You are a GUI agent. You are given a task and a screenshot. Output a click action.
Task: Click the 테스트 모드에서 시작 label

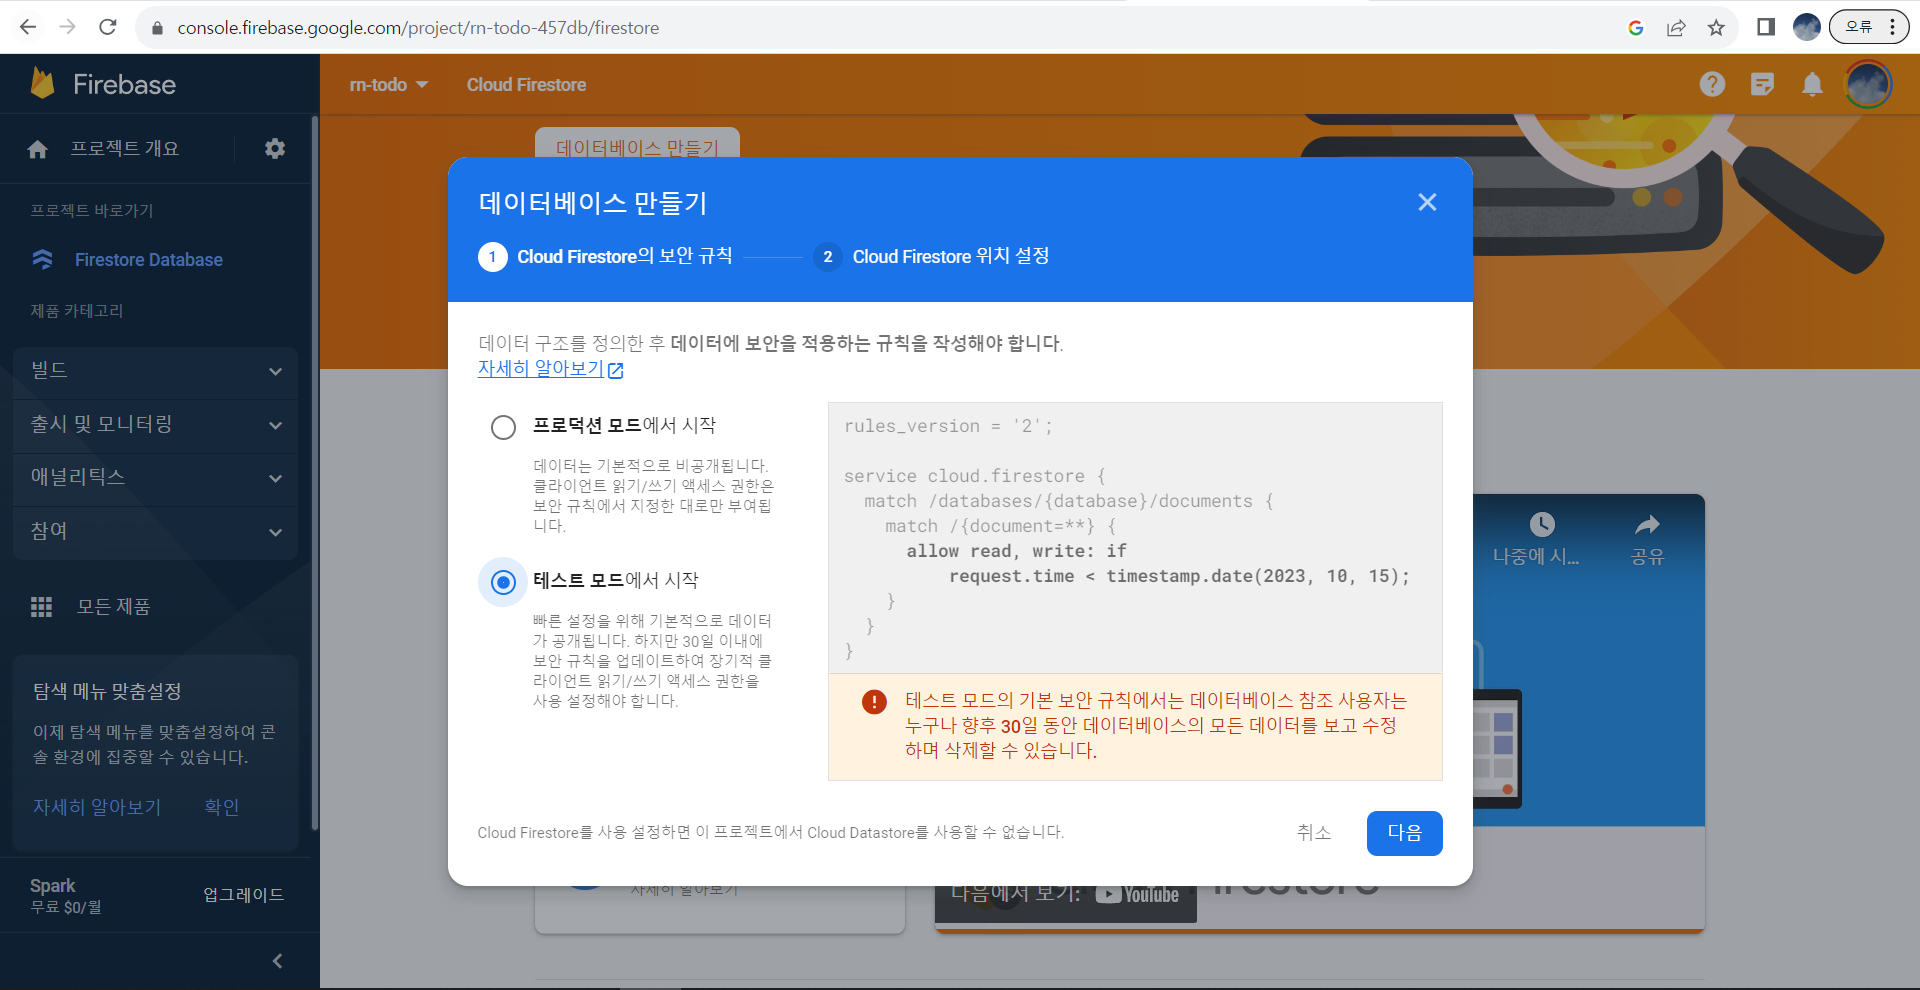[x=616, y=580]
